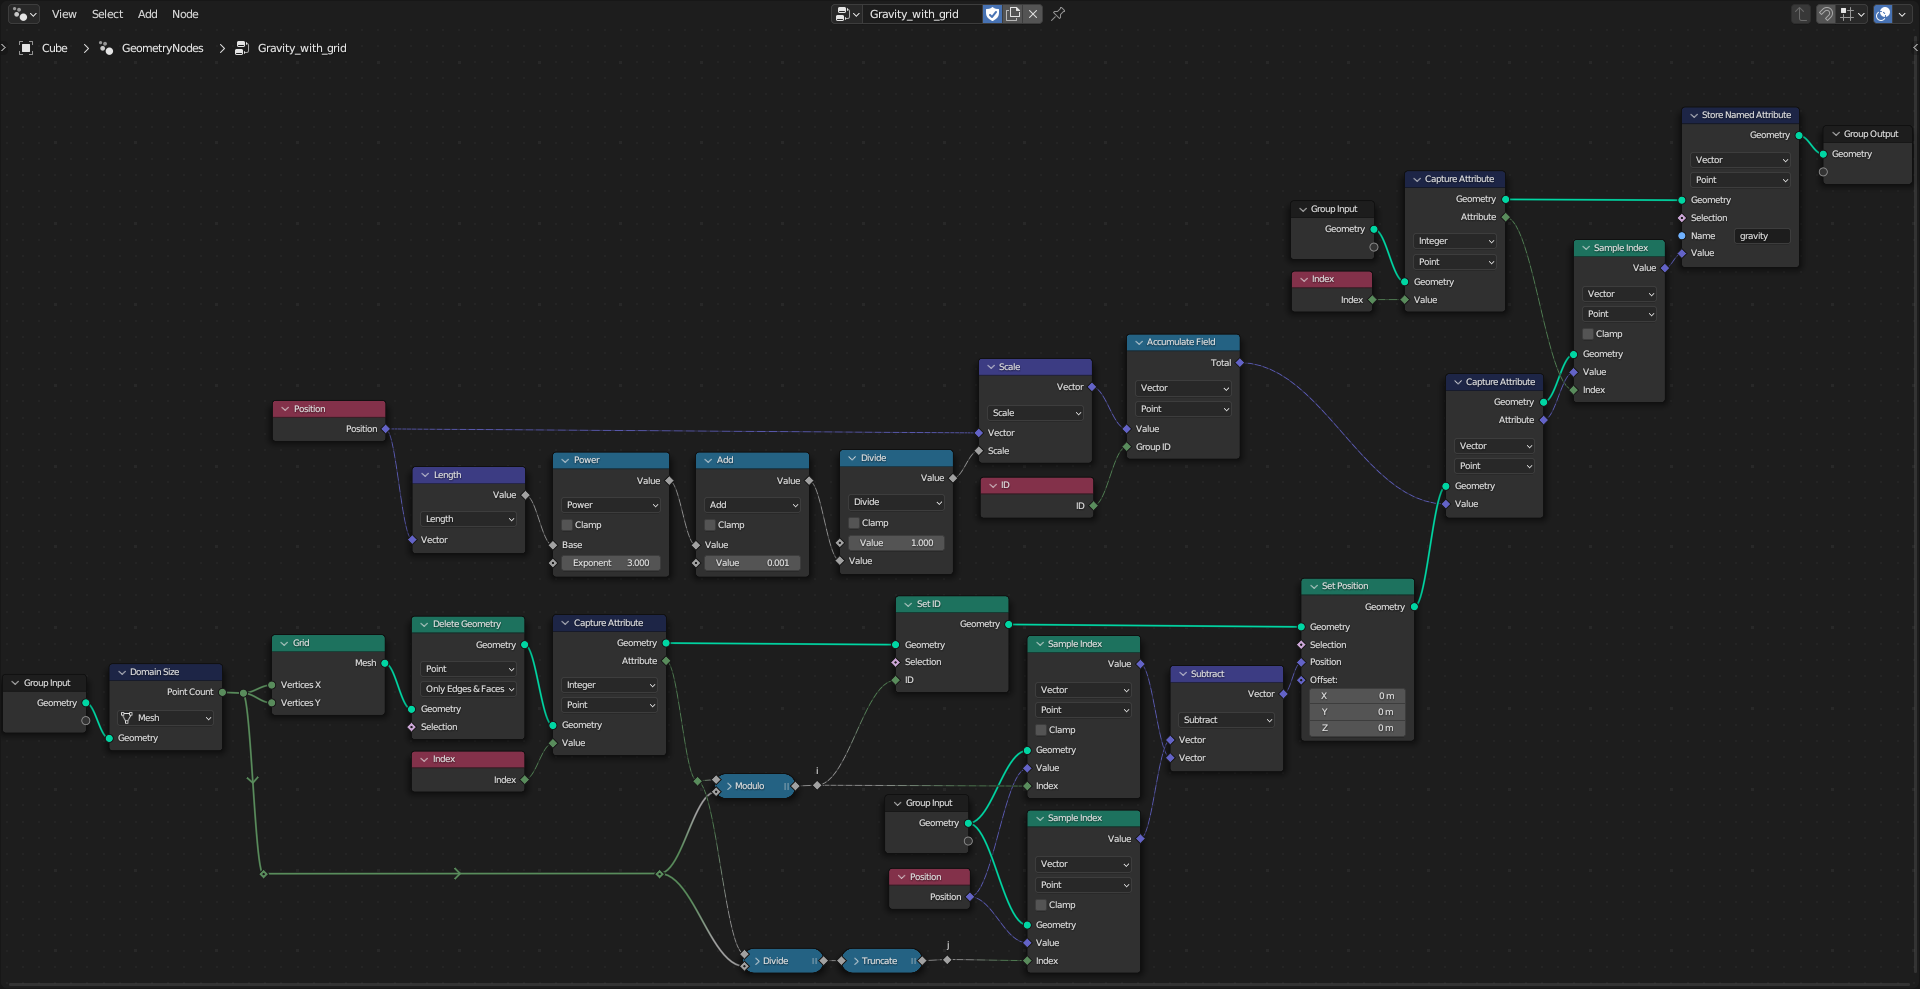Image resolution: width=1920 pixels, height=989 pixels.
Task: Toggle Clamp in bottom Sample Index node
Action: coord(1041,905)
